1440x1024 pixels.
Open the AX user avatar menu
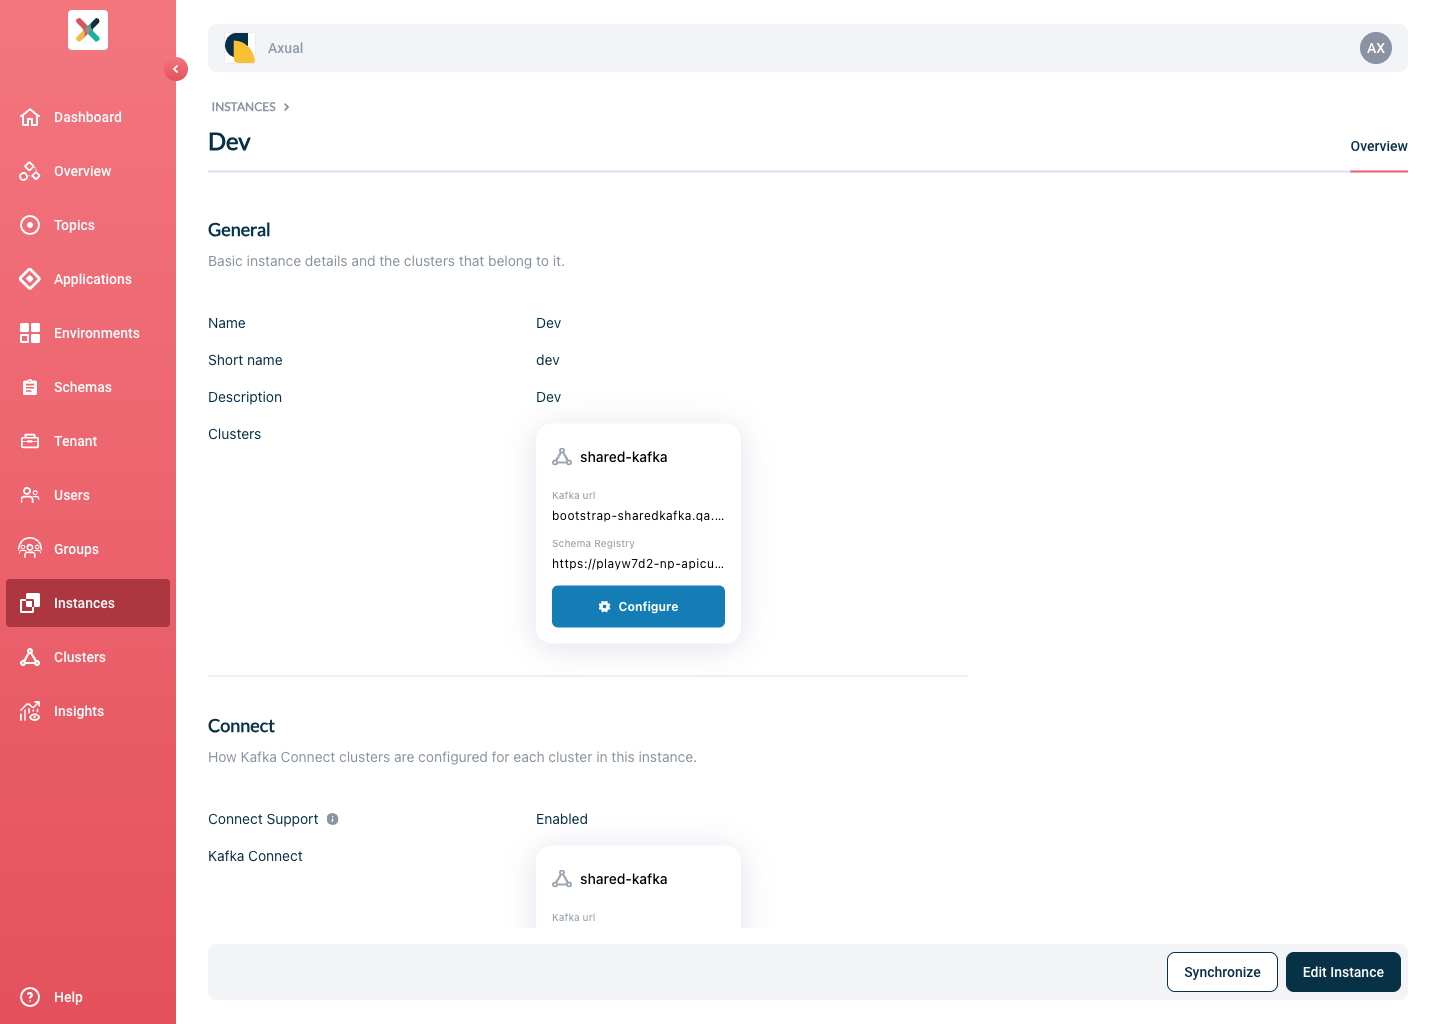click(x=1376, y=48)
